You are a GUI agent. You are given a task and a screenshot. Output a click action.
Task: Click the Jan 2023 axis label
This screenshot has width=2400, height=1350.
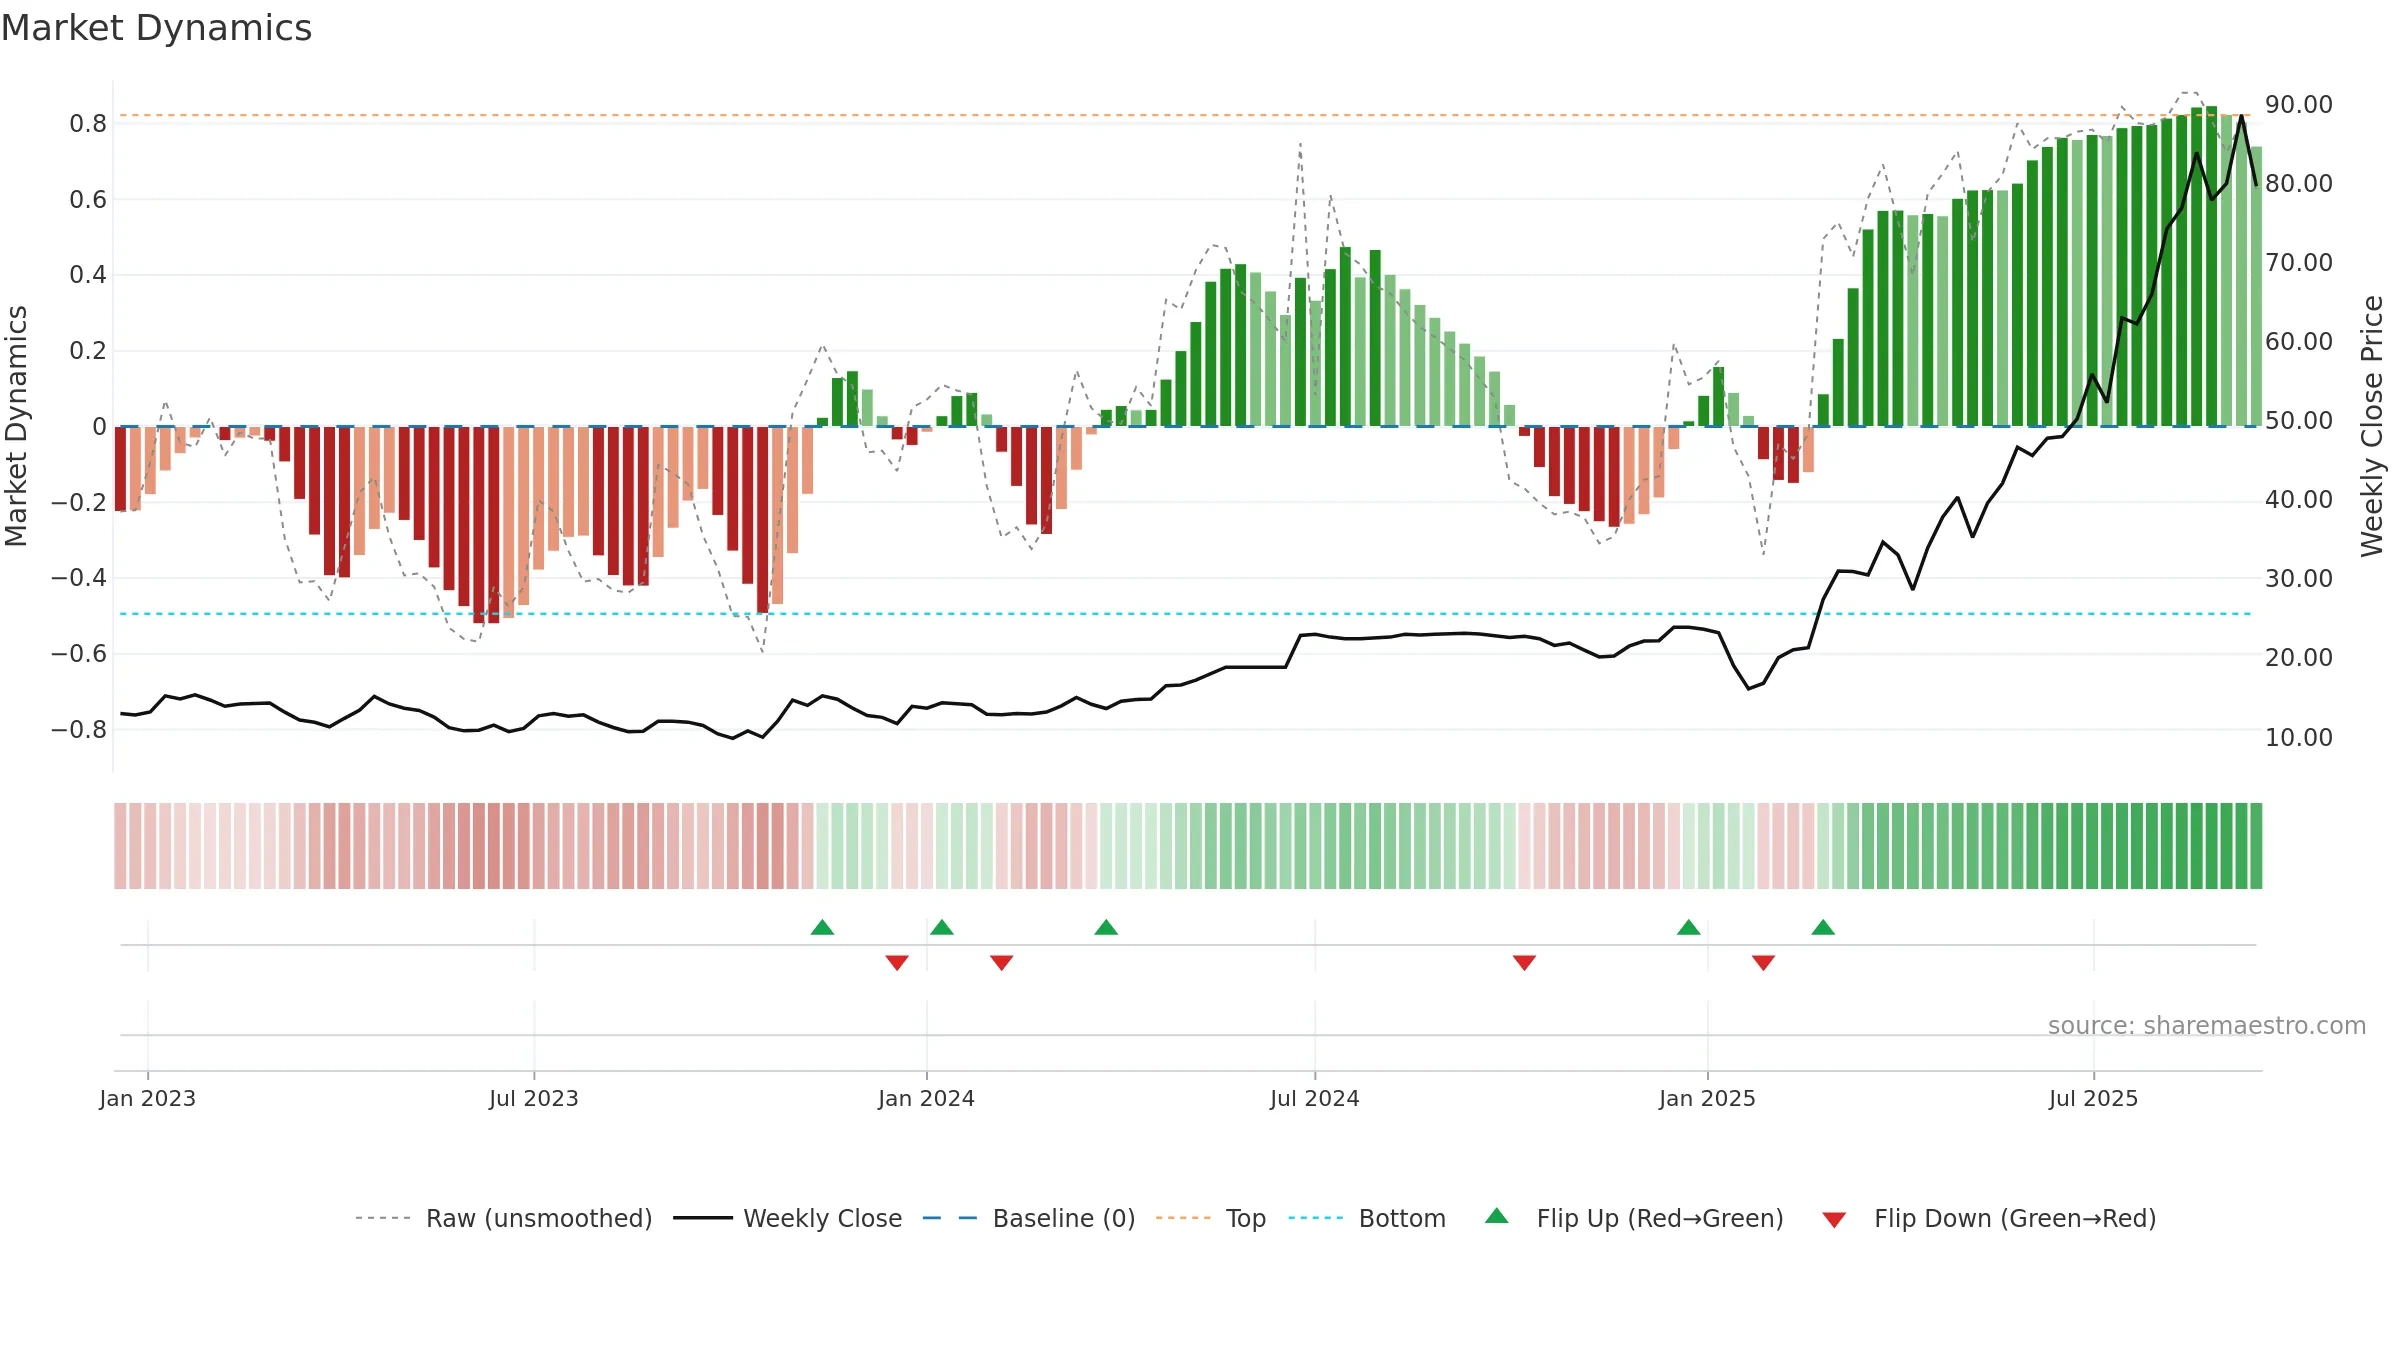click(x=148, y=1098)
